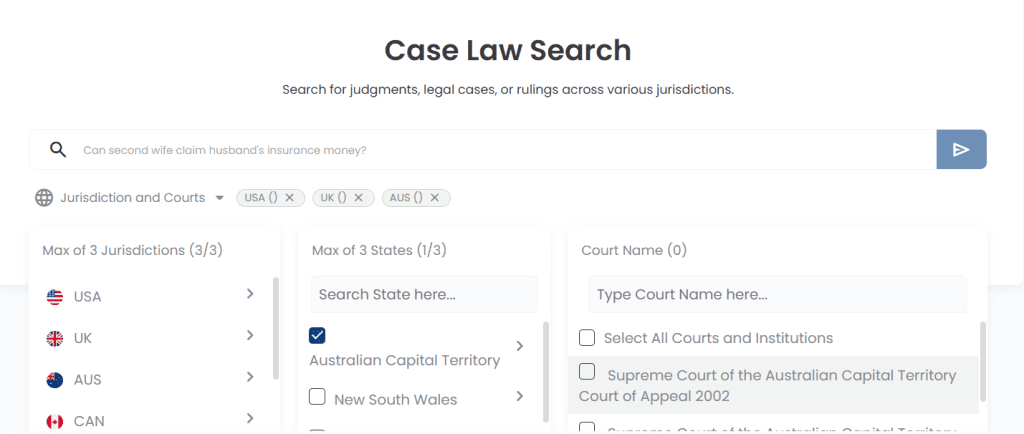
Task: Click the Search State here field
Action: (x=424, y=294)
